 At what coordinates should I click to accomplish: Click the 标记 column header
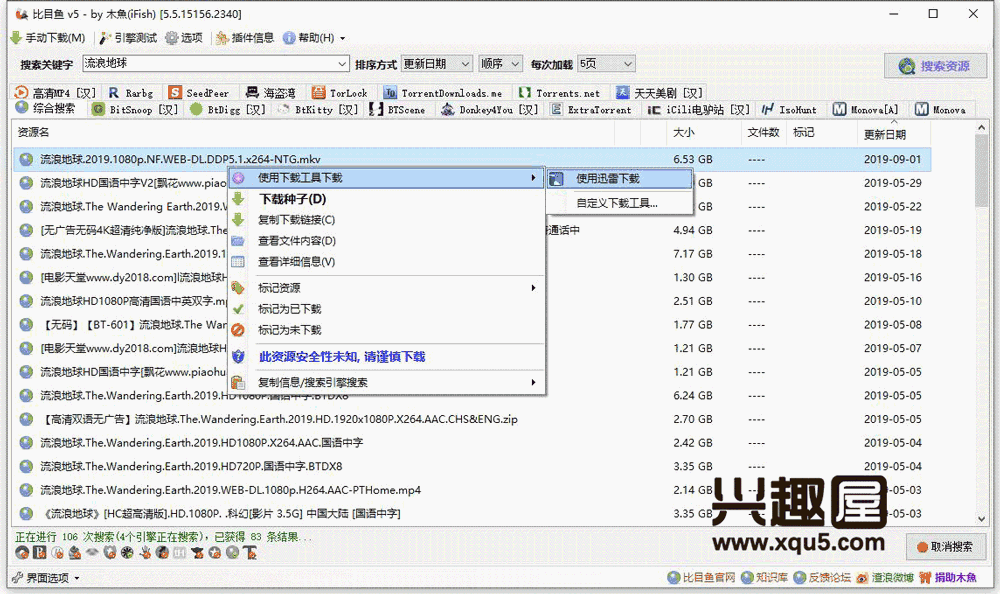pyautogui.click(x=821, y=133)
